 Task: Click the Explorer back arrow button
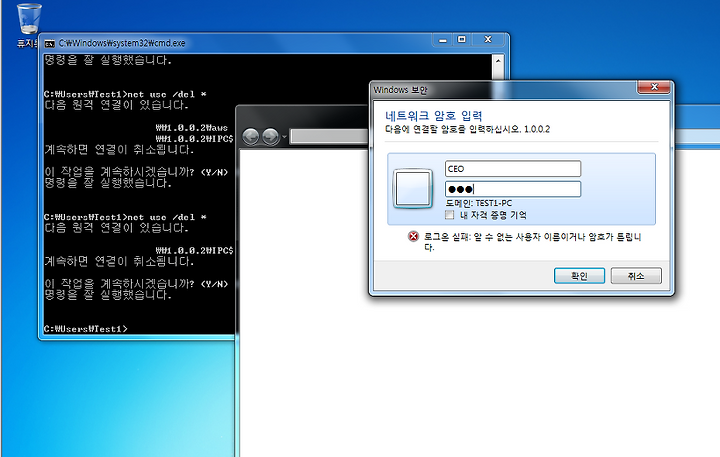click(251, 136)
